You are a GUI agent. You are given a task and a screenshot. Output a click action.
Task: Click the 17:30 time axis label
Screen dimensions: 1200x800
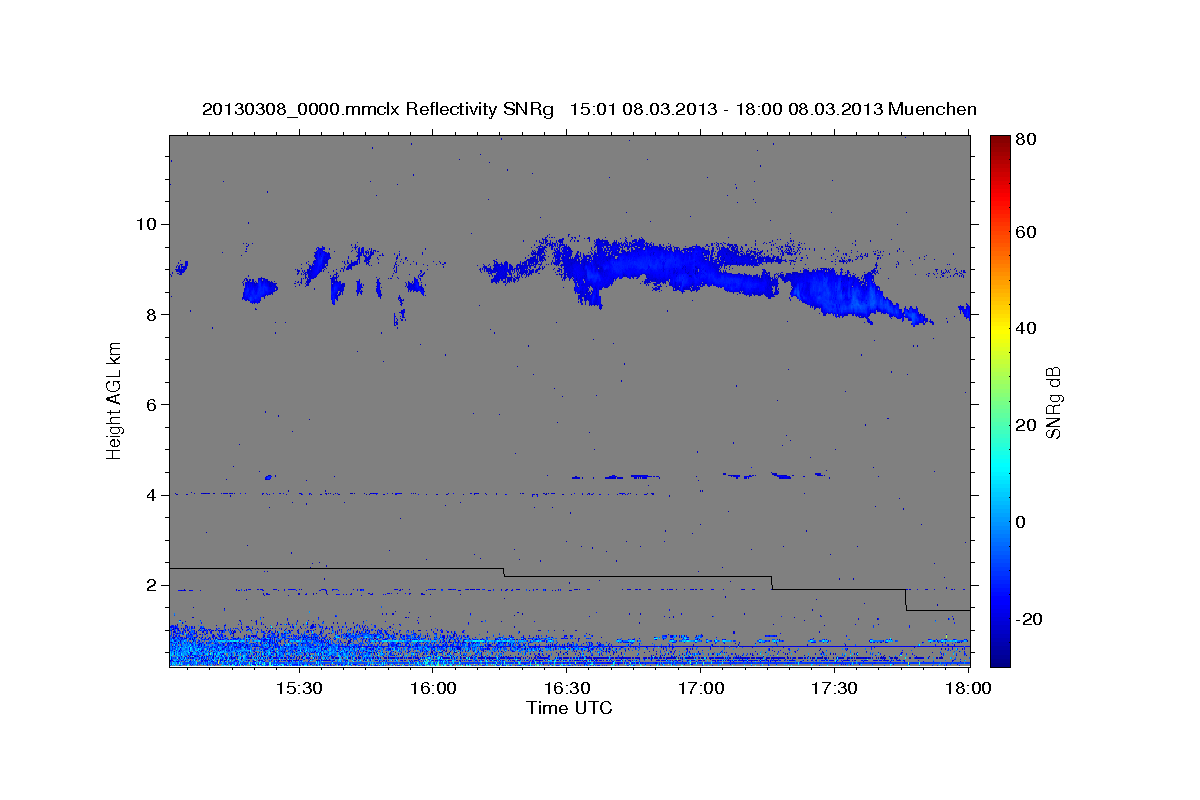point(834,689)
